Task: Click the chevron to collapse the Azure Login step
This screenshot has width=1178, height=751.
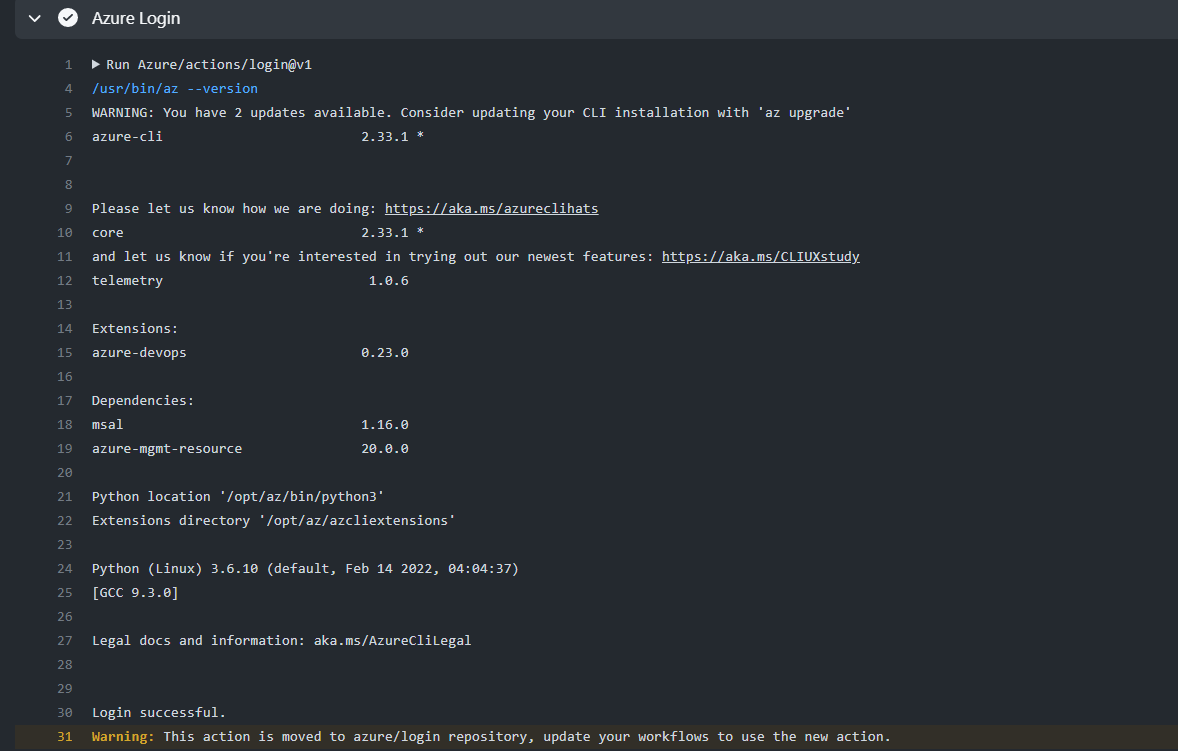Action: (33, 17)
